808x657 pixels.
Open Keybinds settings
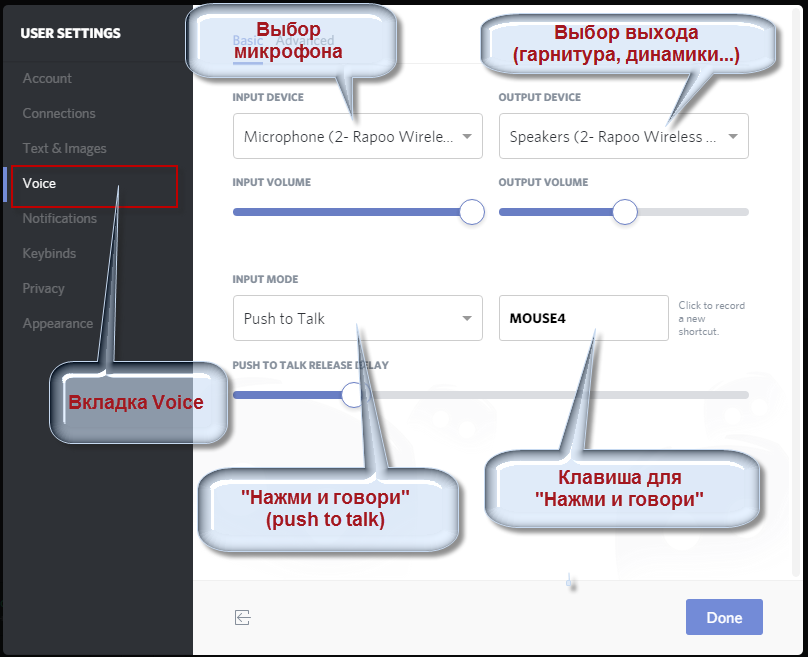pyautogui.click(x=49, y=254)
